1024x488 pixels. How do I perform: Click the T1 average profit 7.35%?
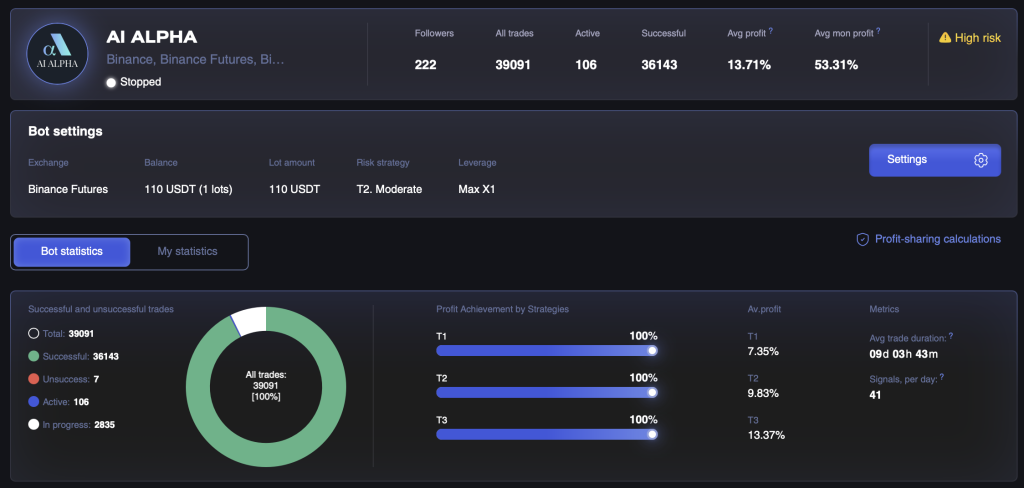pos(763,351)
